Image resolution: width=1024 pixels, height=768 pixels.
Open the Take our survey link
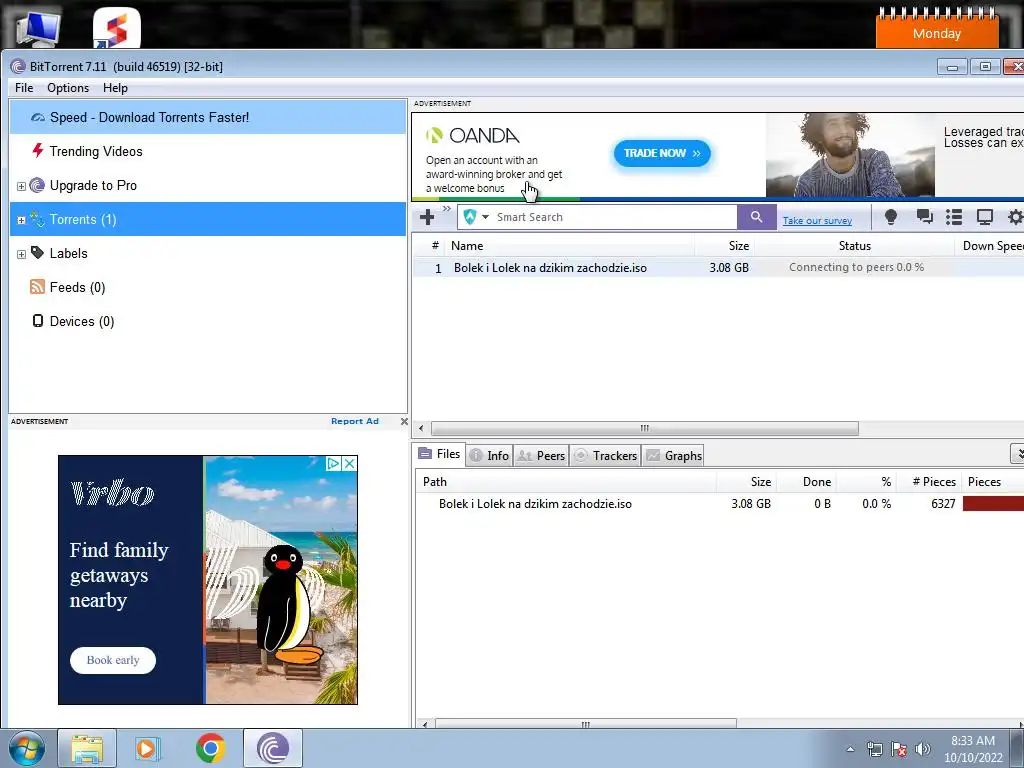(x=817, y=221)
